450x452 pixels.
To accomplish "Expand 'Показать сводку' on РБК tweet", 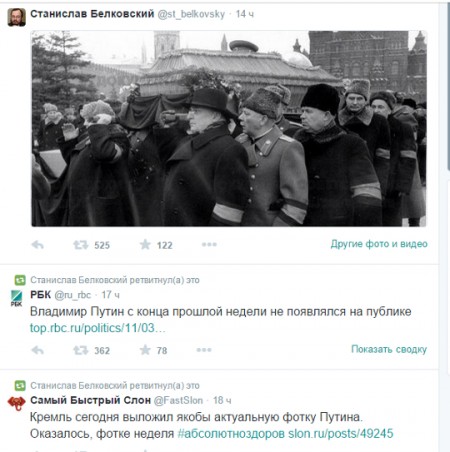I will [x=389, y=349].
